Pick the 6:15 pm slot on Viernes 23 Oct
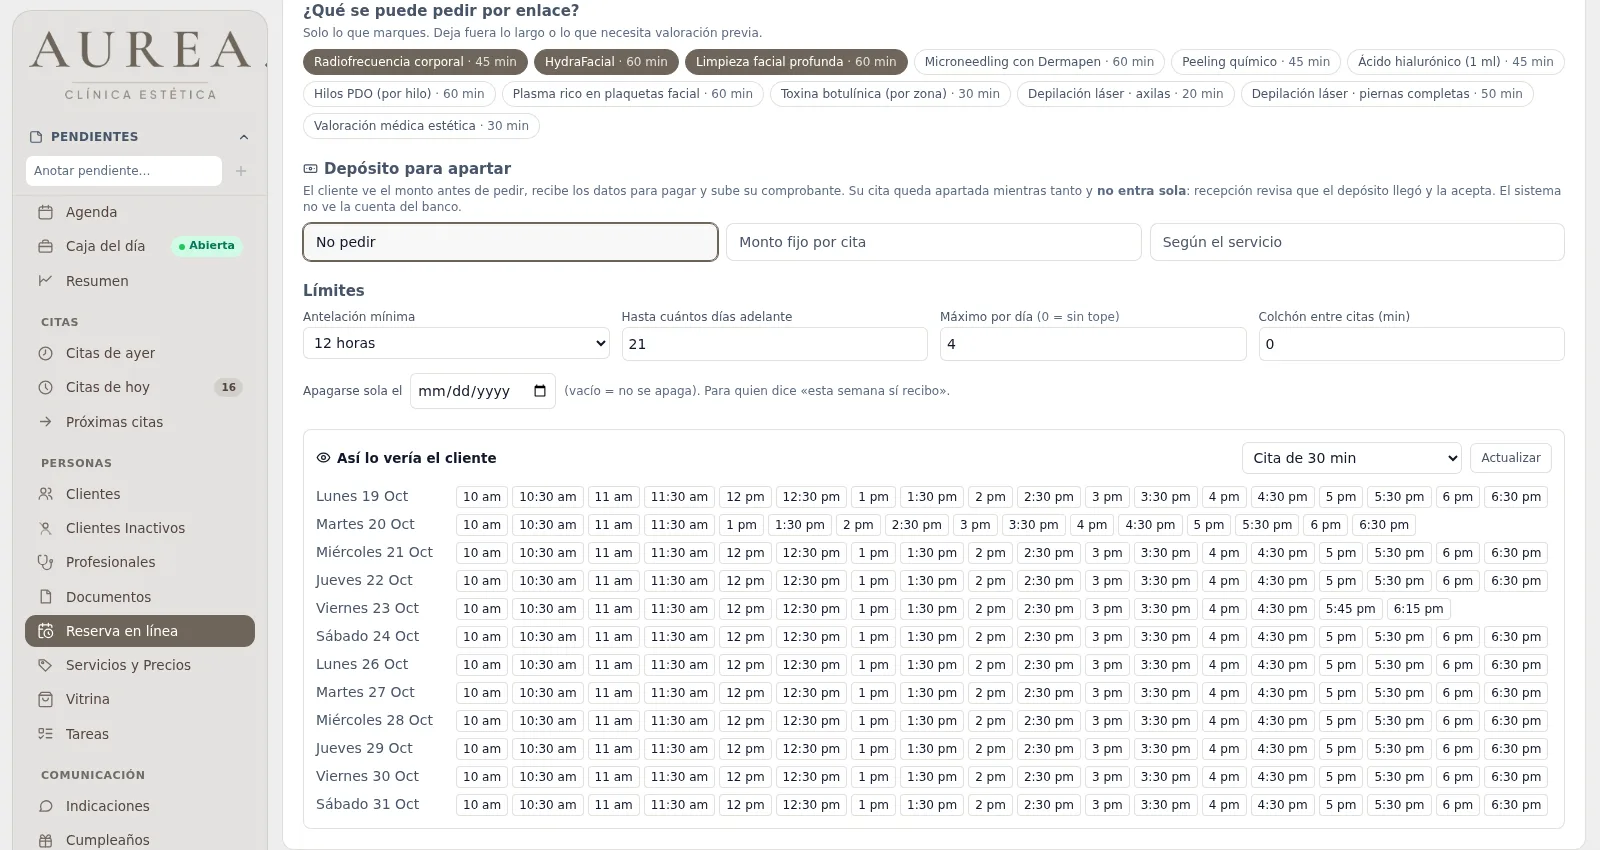Image resolution: width=1600 pixels, height=850 pixels. pyautogui.click(x=1418, y=609)
